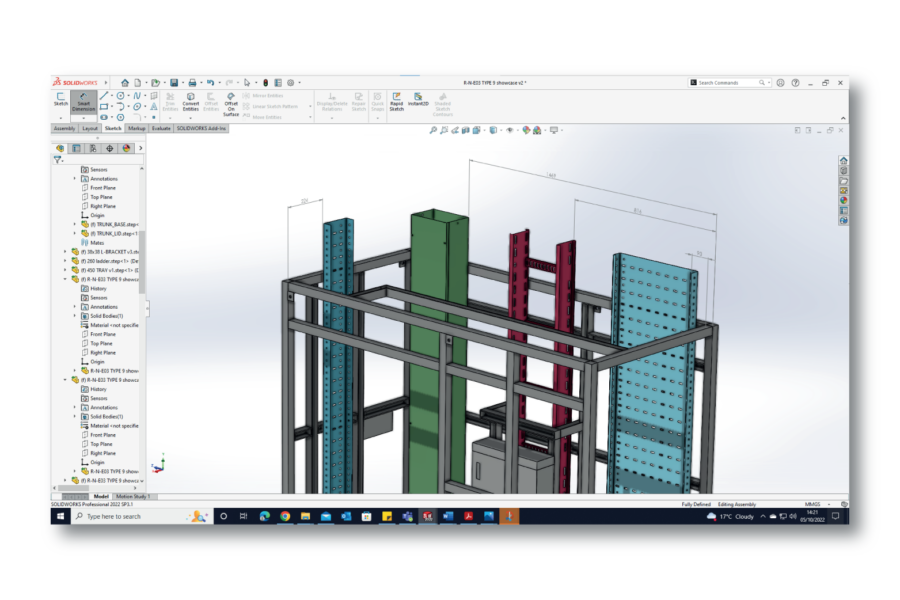
Task: Open the DisplayManager color ball tab
Action: tap(126, 148)
